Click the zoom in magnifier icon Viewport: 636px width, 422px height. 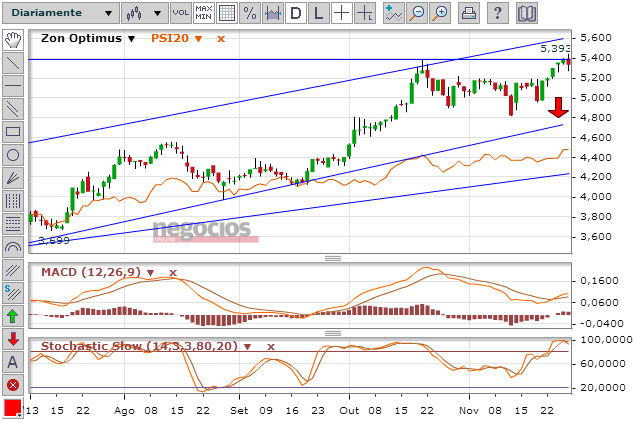(440, 13)
